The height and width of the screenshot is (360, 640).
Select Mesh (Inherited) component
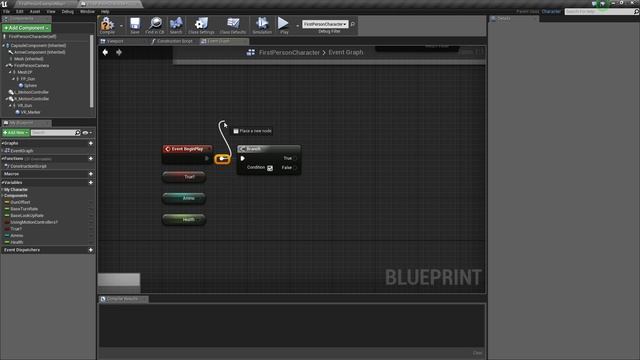click(26, 59)
